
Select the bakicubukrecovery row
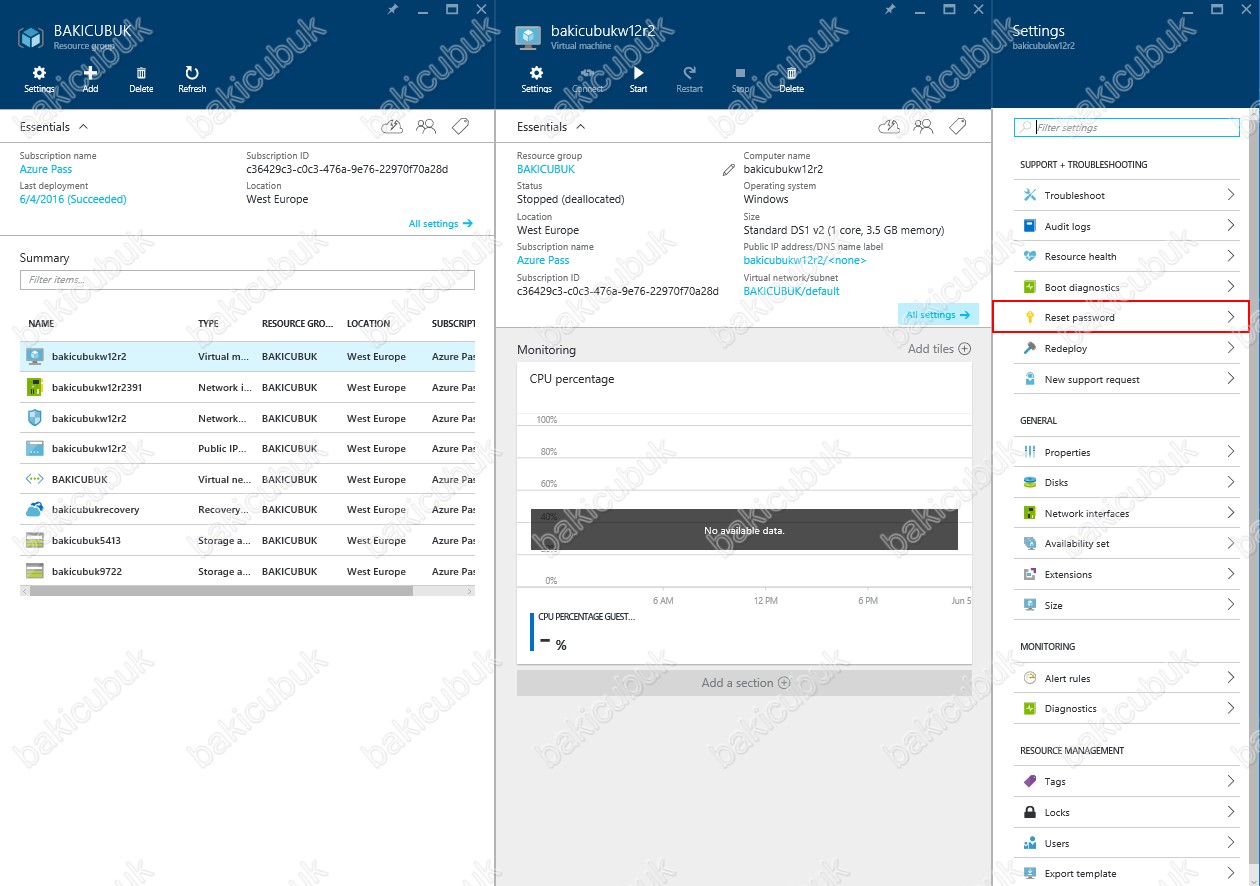(x=247, y=509)
